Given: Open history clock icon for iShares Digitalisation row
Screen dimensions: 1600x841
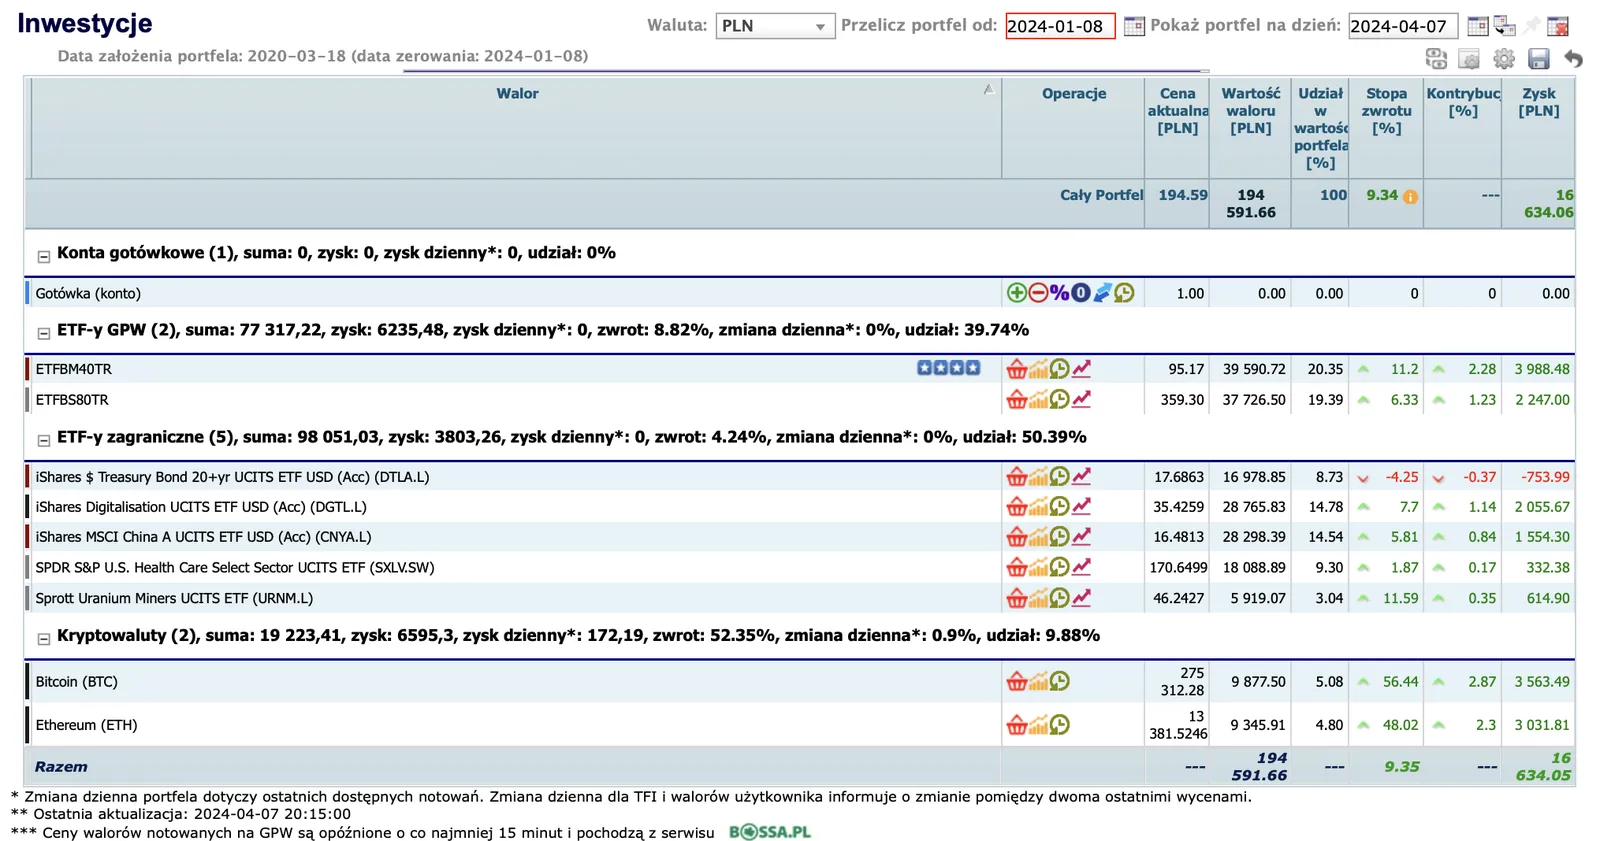Looking at the screenshot, I should pyautogui.click(x=1059, y=507).
